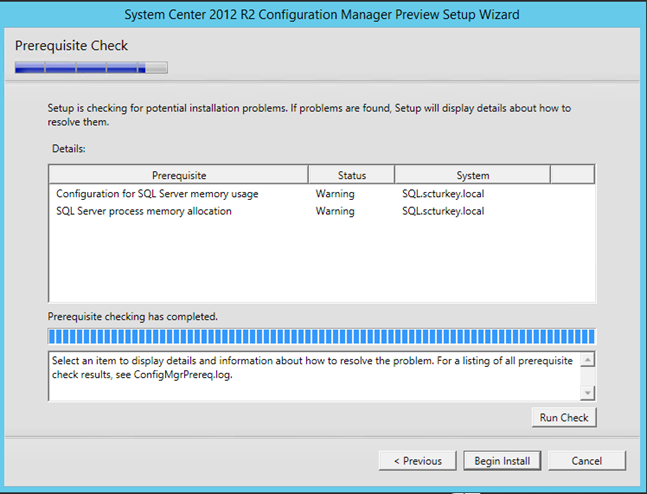Click SQL.scturkey.local in the second row
The image size is (647, 494).
[443, 211]
